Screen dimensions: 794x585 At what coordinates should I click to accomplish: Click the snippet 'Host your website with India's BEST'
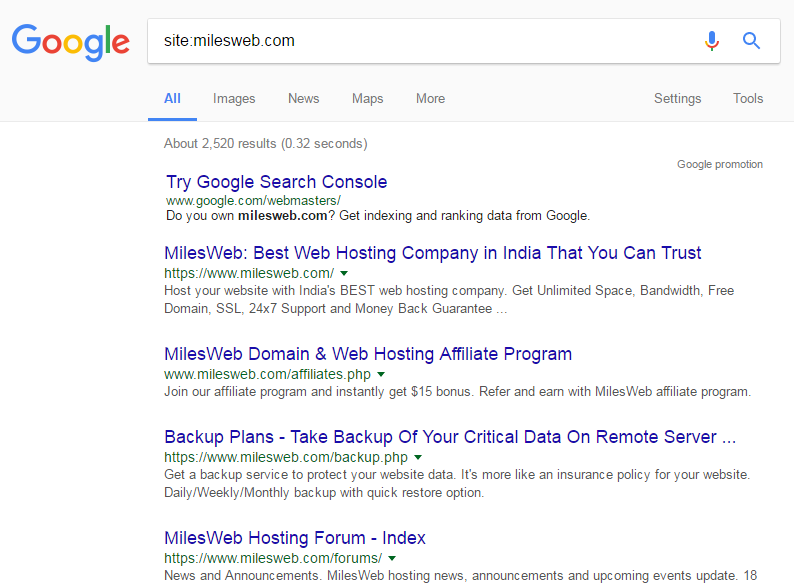click(x=449, y=299)
